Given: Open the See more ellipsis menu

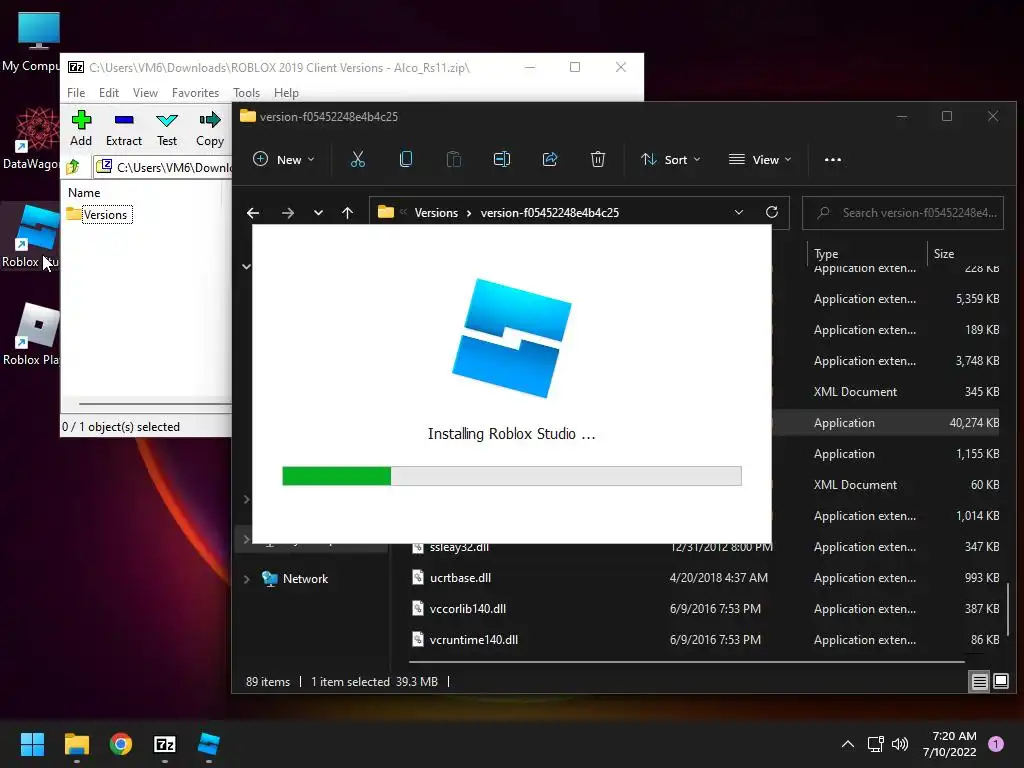Looking at the screenshot, I should click(833, 159).
